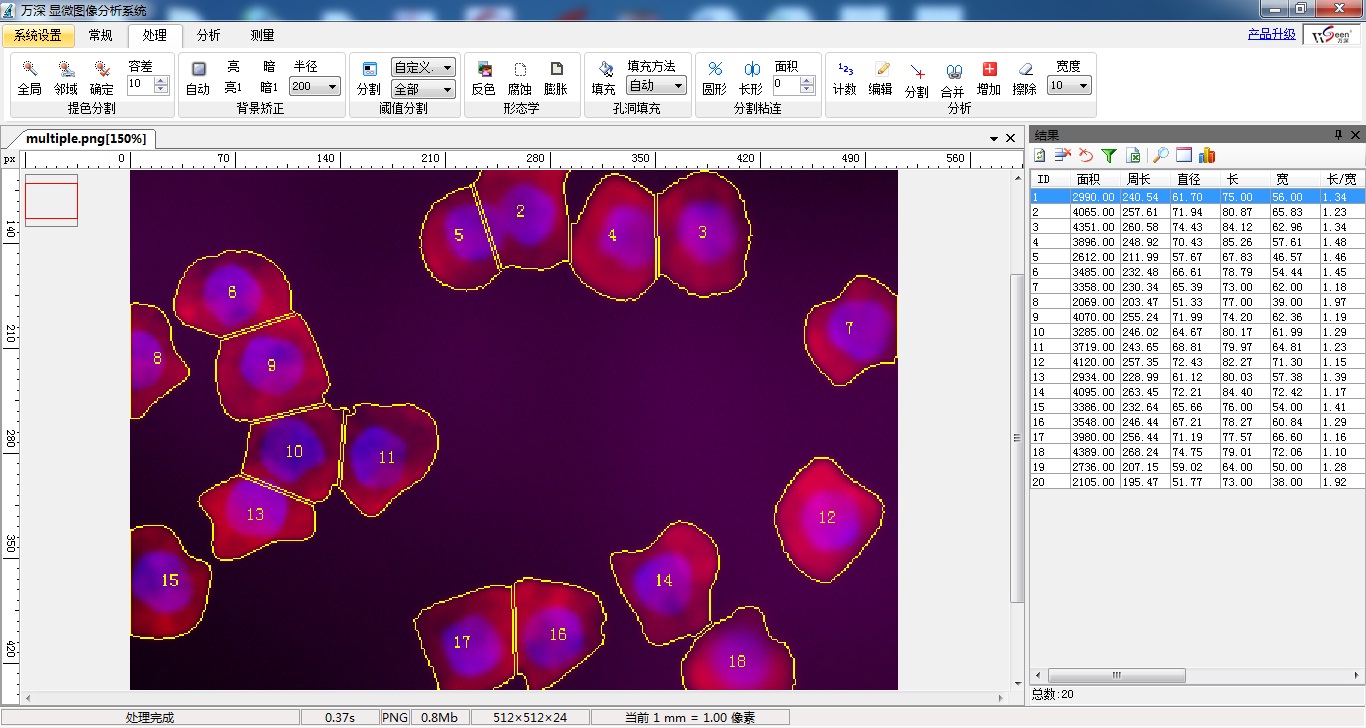Viewport: 1366px width, 728px height.
Task: Switch to the 分析 ribbon tab
Action: click(x=208, y=35)
